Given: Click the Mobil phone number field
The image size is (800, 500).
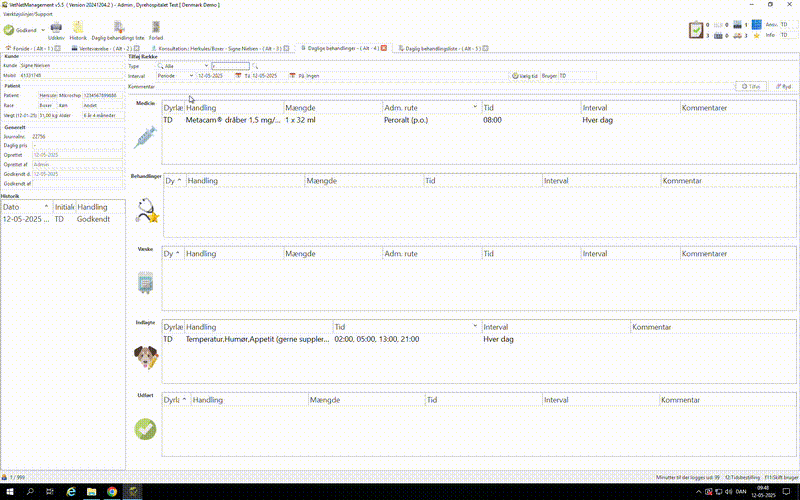Looking at the screenshot, I should click(x=71, y=75).
